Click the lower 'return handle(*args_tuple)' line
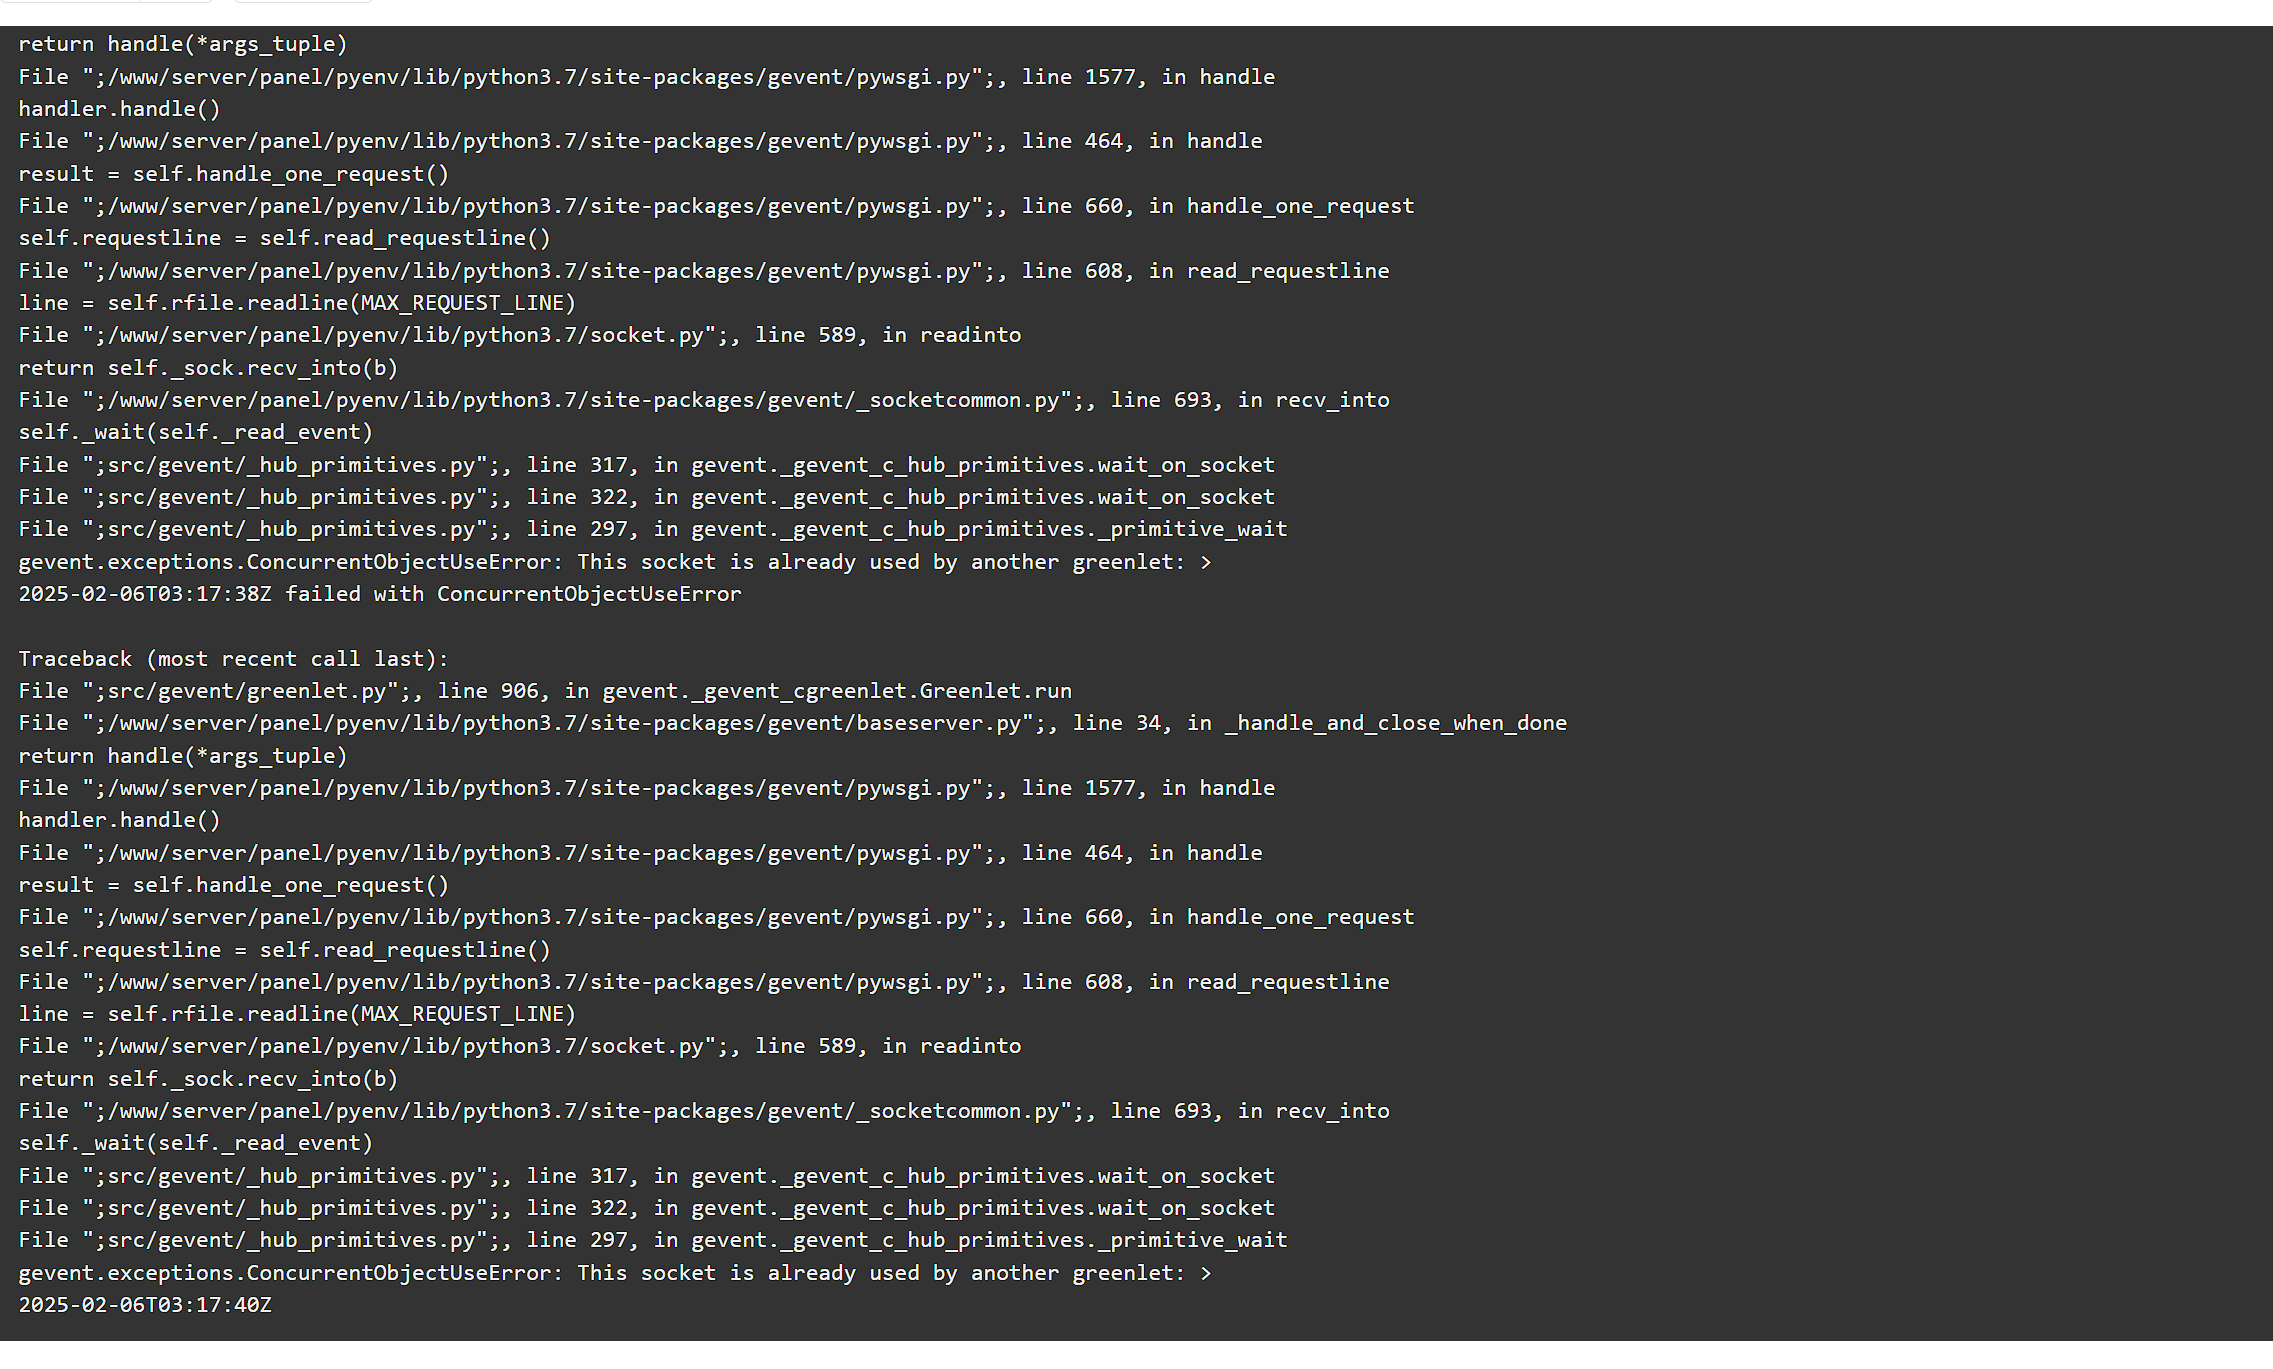 (183, 755)
